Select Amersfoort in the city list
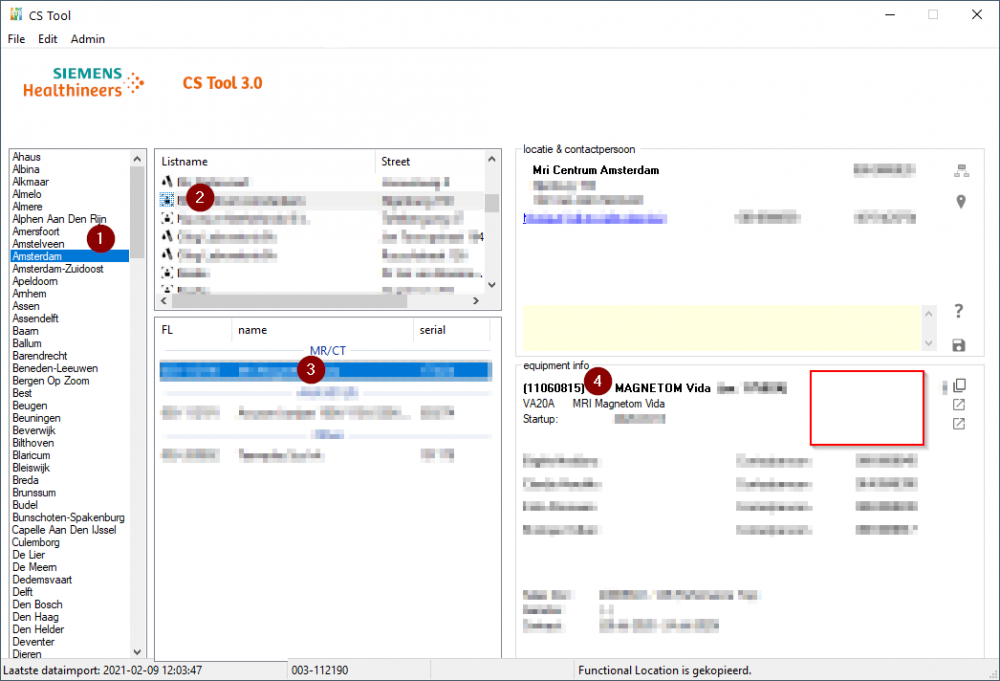Image resolution: width=1000 pixels, height=681 pixels. click(x=36, y=231)
